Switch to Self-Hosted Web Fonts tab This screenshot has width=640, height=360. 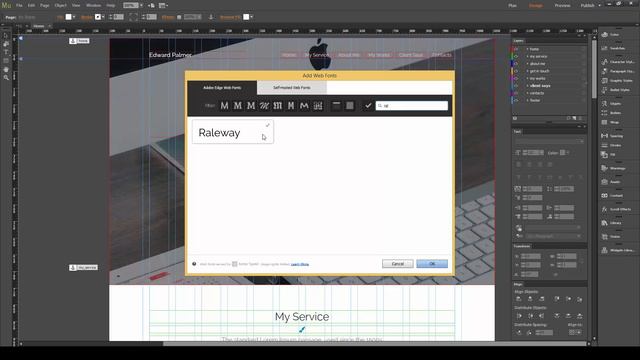[291, 87]
